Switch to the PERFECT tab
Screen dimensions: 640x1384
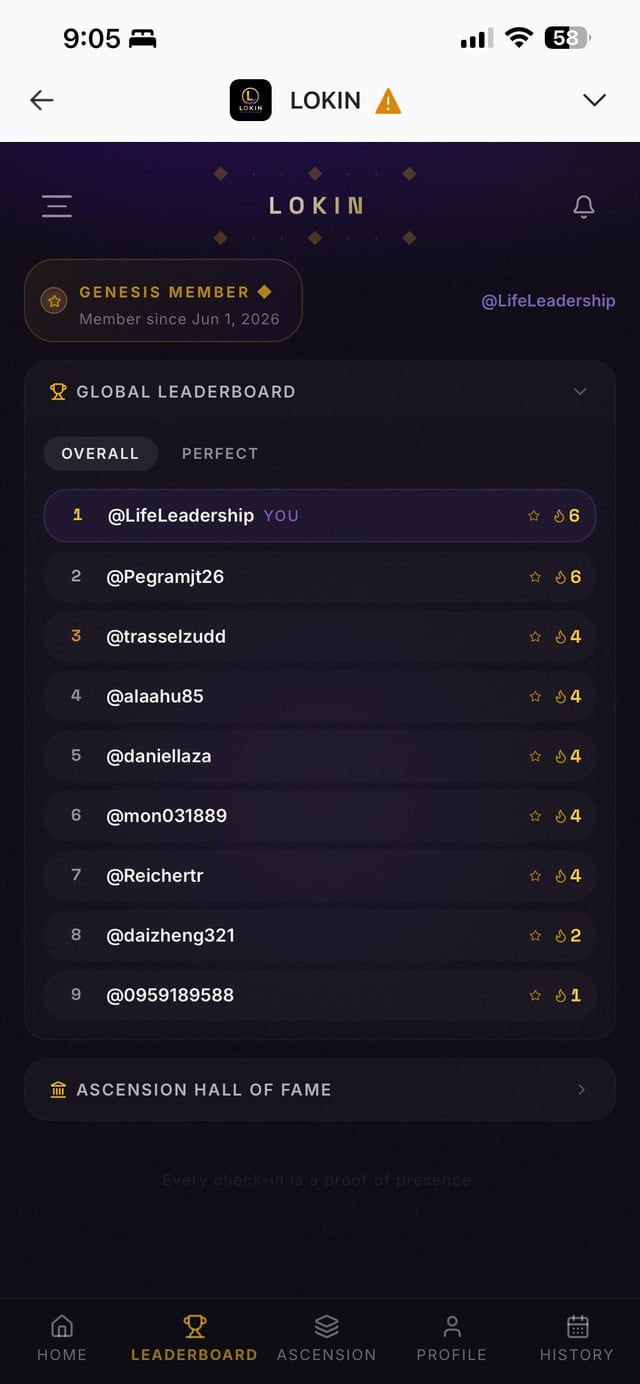tap(220, 454)
